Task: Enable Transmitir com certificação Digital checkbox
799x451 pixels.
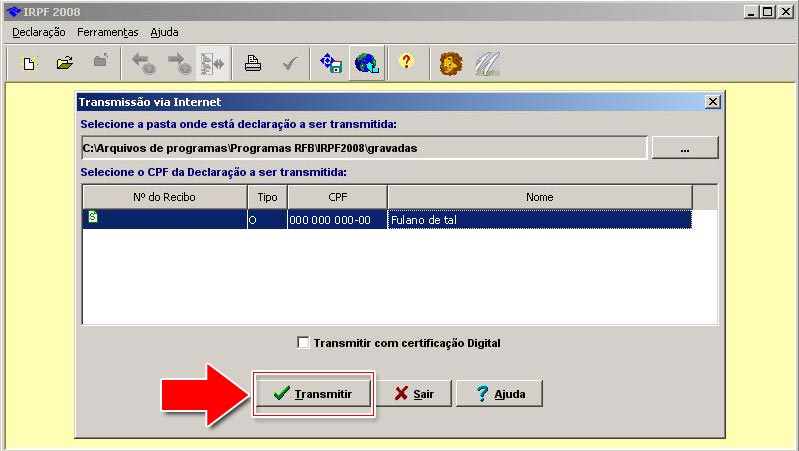Action: [304, 343]
